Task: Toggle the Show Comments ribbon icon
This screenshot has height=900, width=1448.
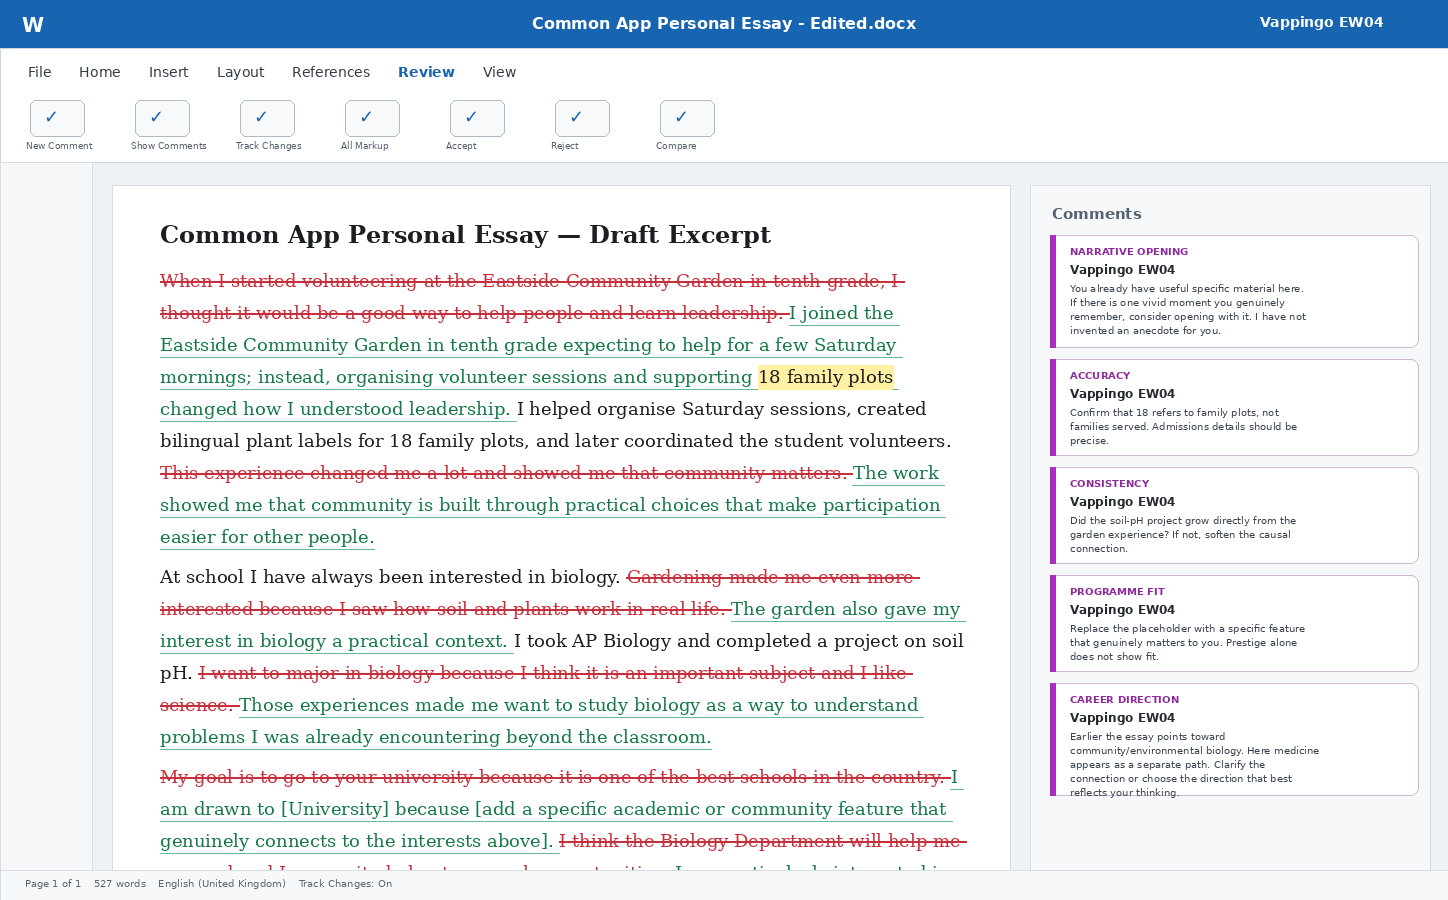Action: tap(162, 118)
